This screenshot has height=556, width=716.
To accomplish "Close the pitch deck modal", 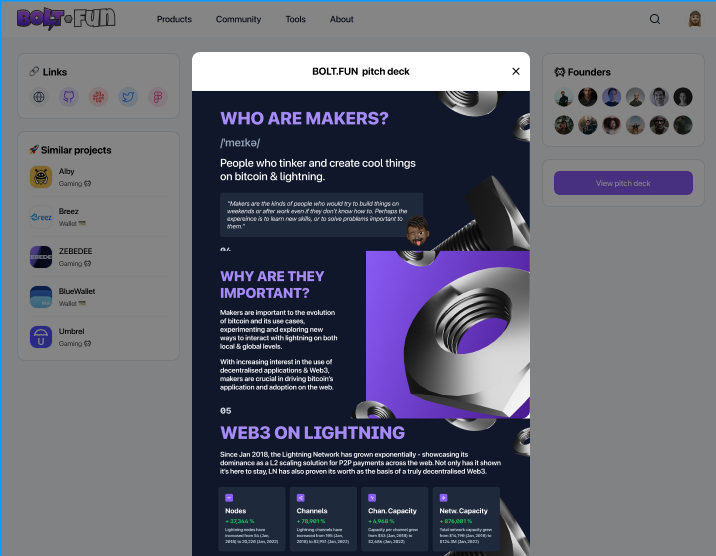I will 516,71.
